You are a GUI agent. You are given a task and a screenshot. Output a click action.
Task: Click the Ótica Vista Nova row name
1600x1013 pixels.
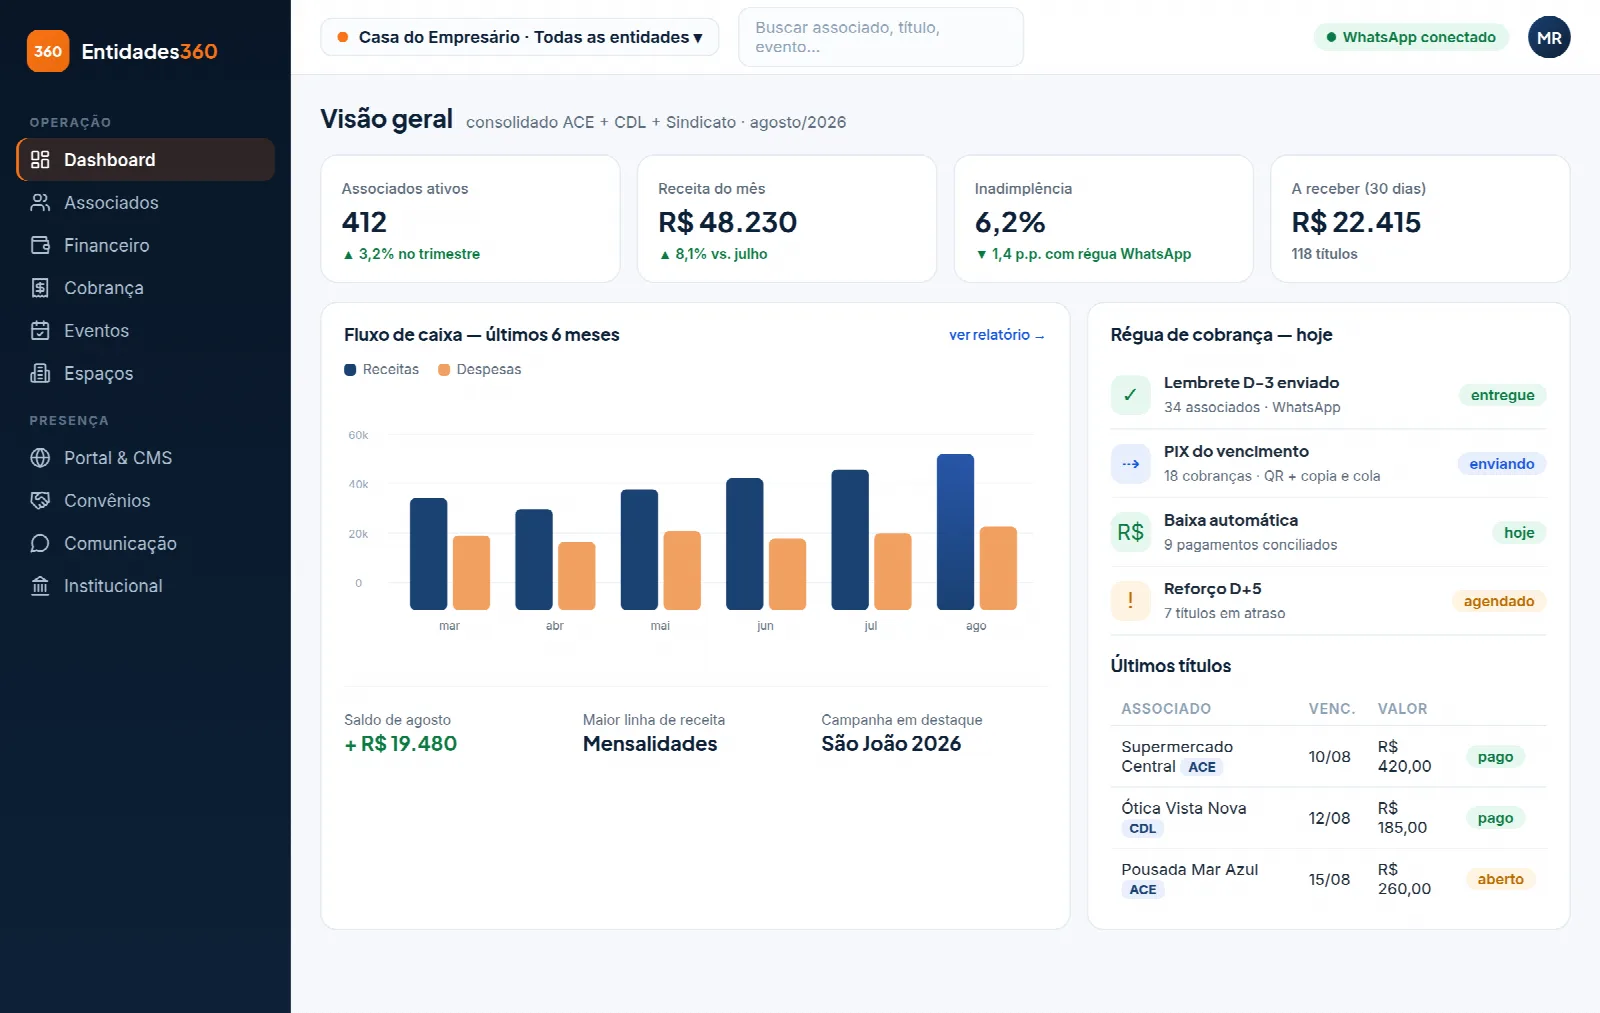[x=1184, y=808]
